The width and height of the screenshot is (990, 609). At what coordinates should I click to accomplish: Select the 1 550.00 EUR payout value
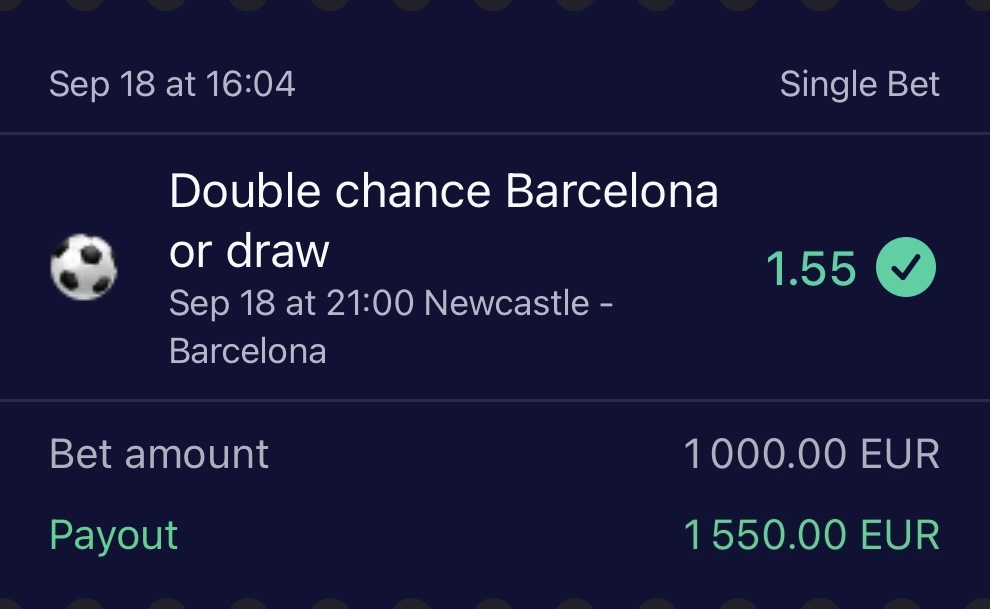(x=811, y=535)
